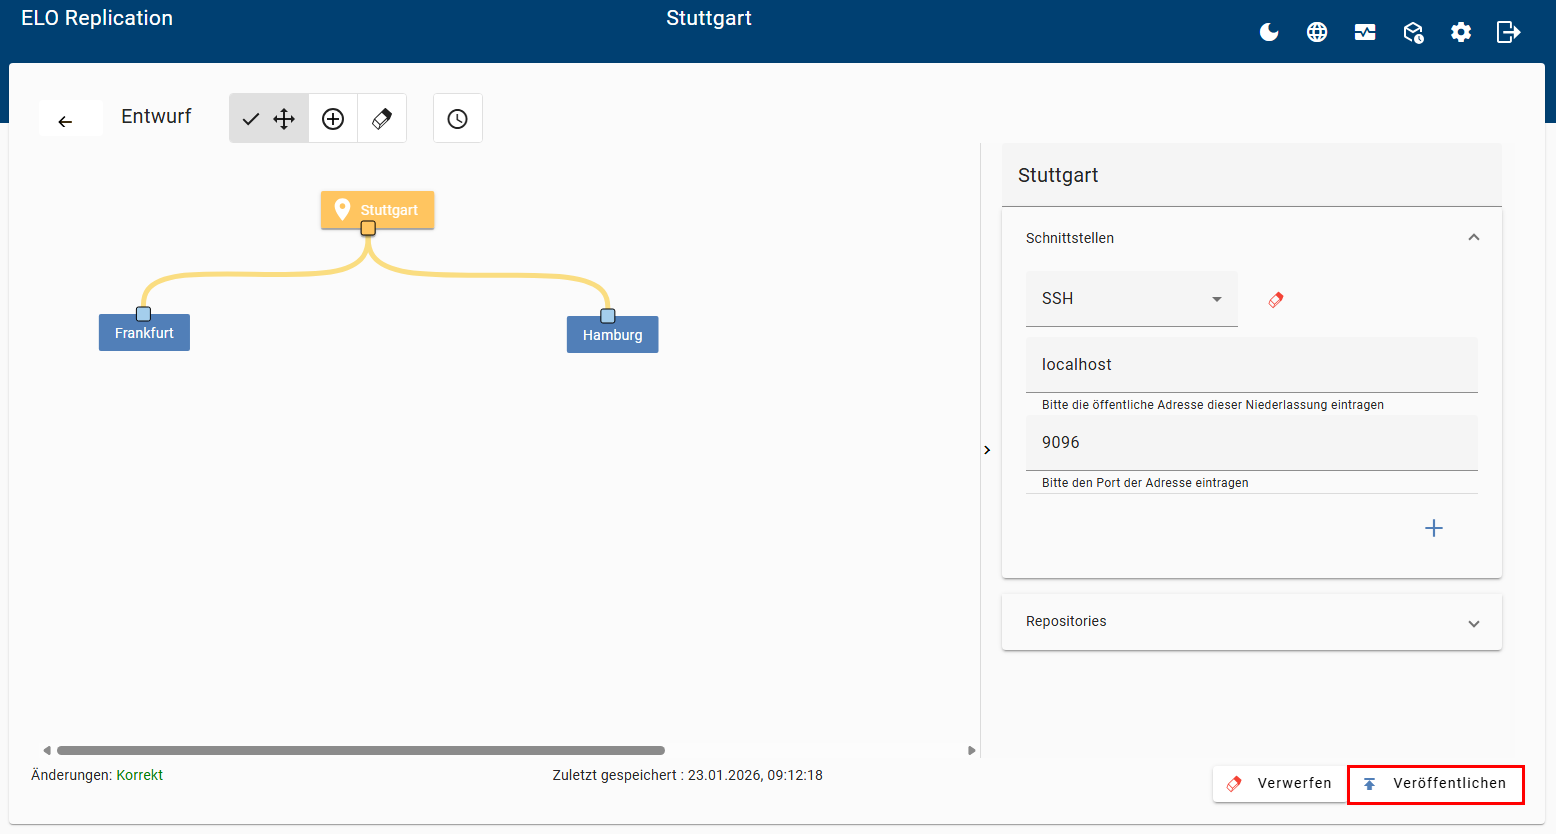Viewport: 1556px width, 834px height.
Task: Open the history clock button
Action: 458,119
